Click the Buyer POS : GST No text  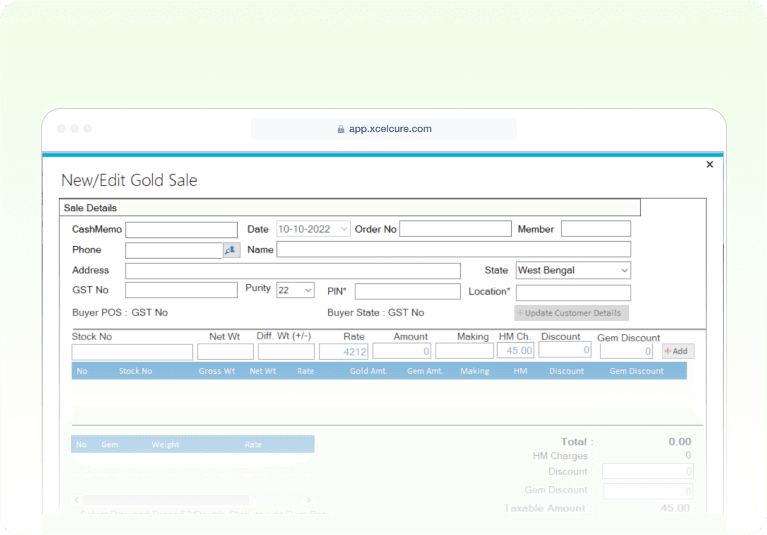(x=120, y=312)
